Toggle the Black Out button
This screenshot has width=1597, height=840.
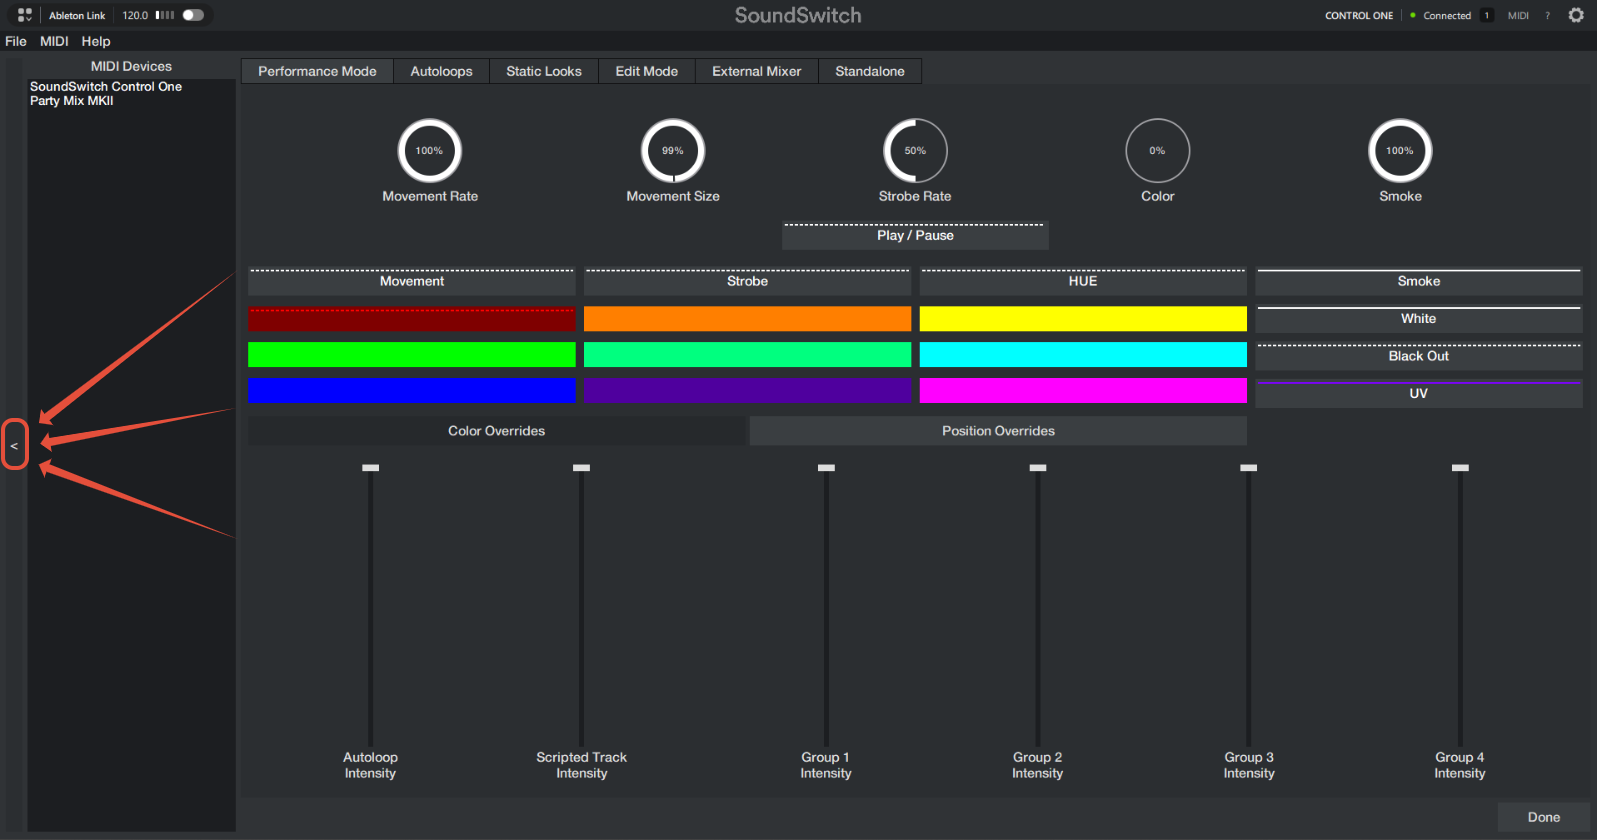click(x=1419, y=356)
